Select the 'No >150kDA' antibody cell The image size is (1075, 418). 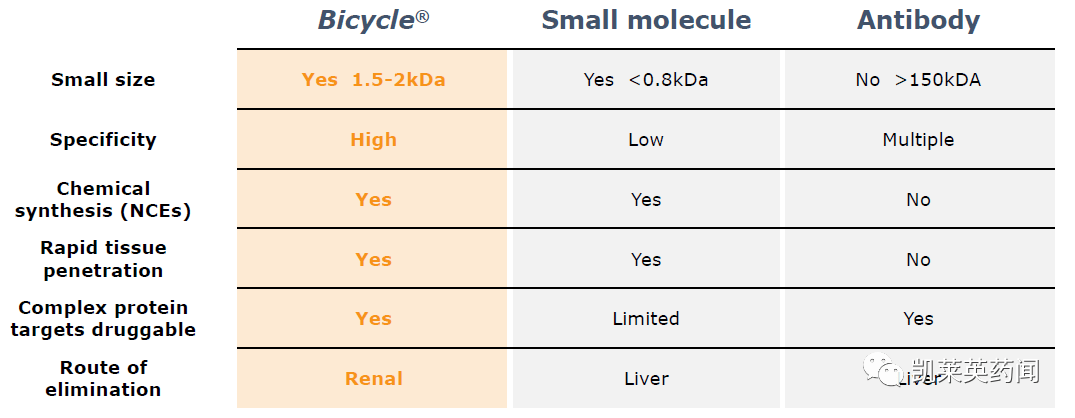(x=919, y=79)
